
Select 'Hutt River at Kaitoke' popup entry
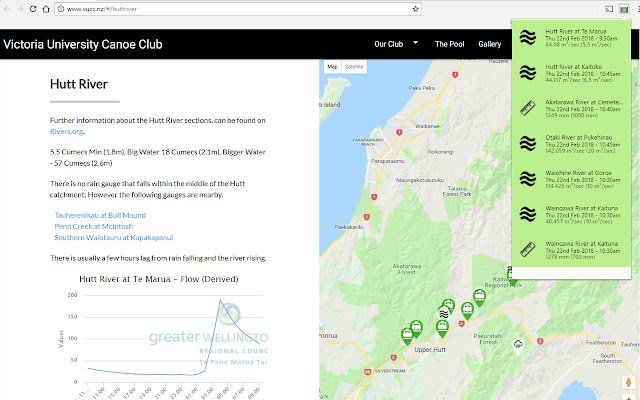tap(571, 73)
